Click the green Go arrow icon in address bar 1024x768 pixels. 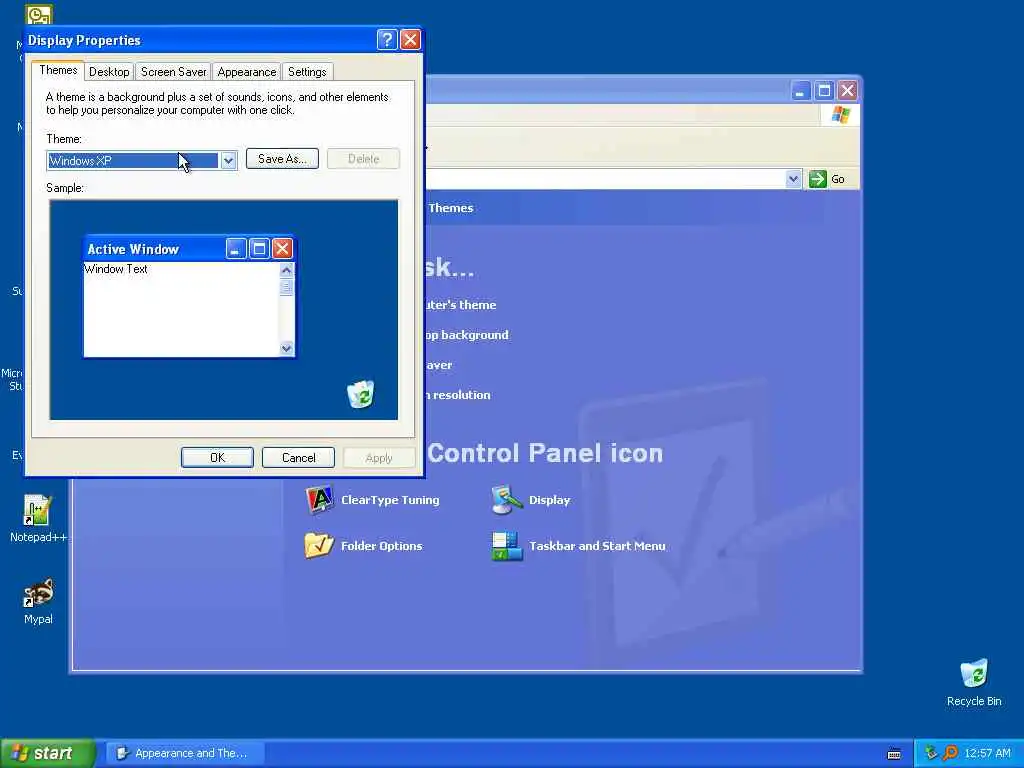point(818,179)
